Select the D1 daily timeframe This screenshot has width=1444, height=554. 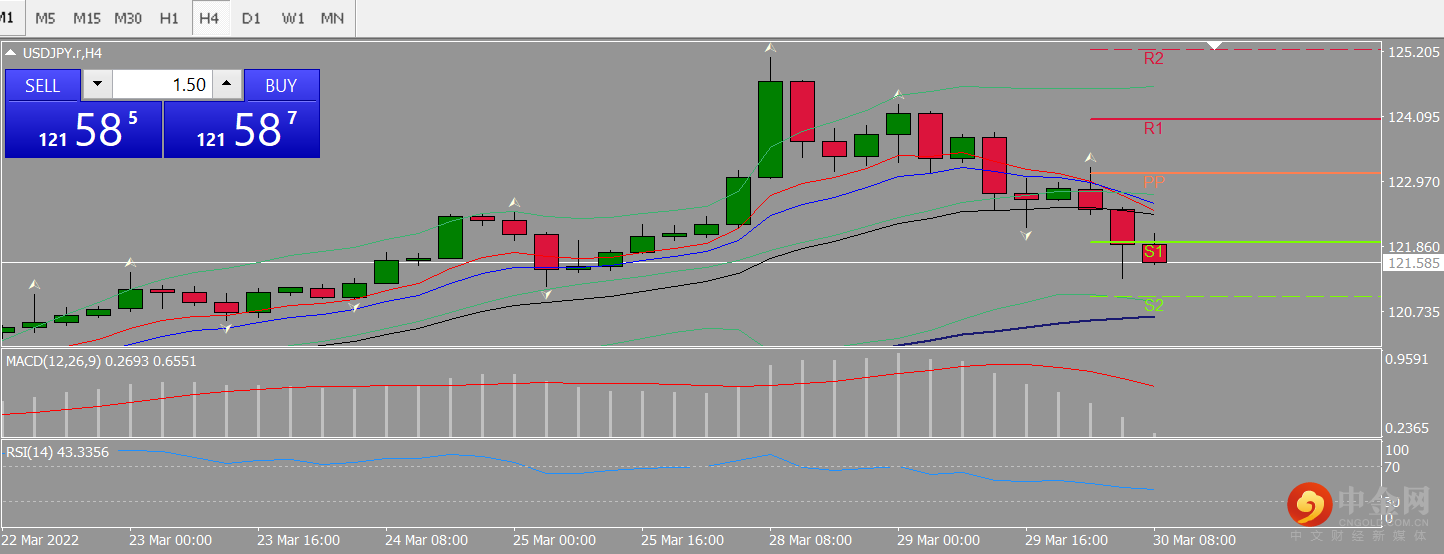click(x=251, y=18)
